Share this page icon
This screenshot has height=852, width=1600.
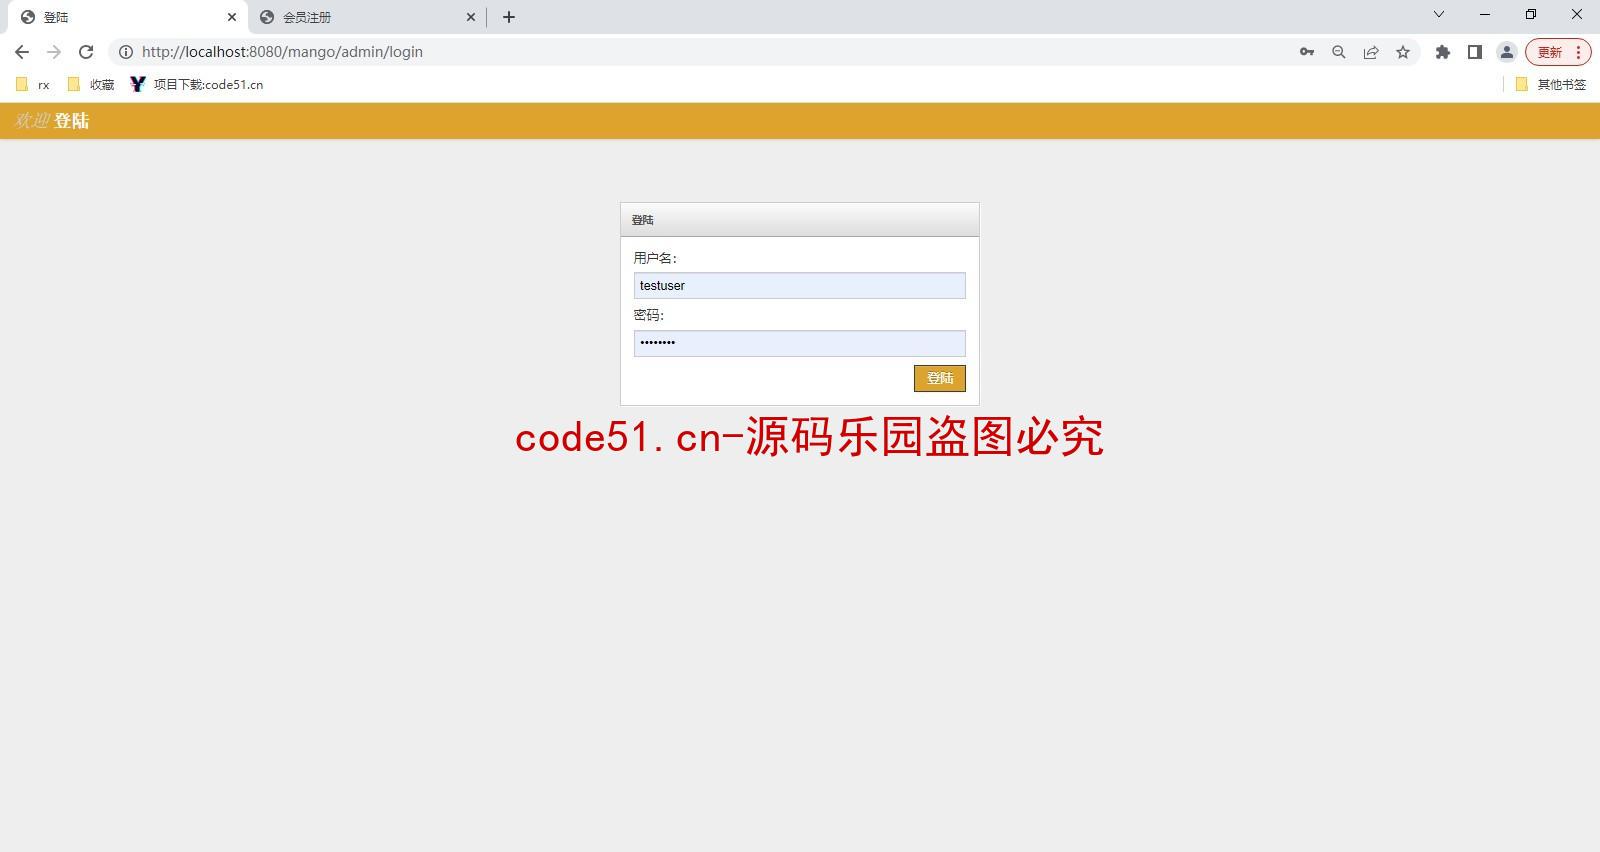(x=1371, y=52)
